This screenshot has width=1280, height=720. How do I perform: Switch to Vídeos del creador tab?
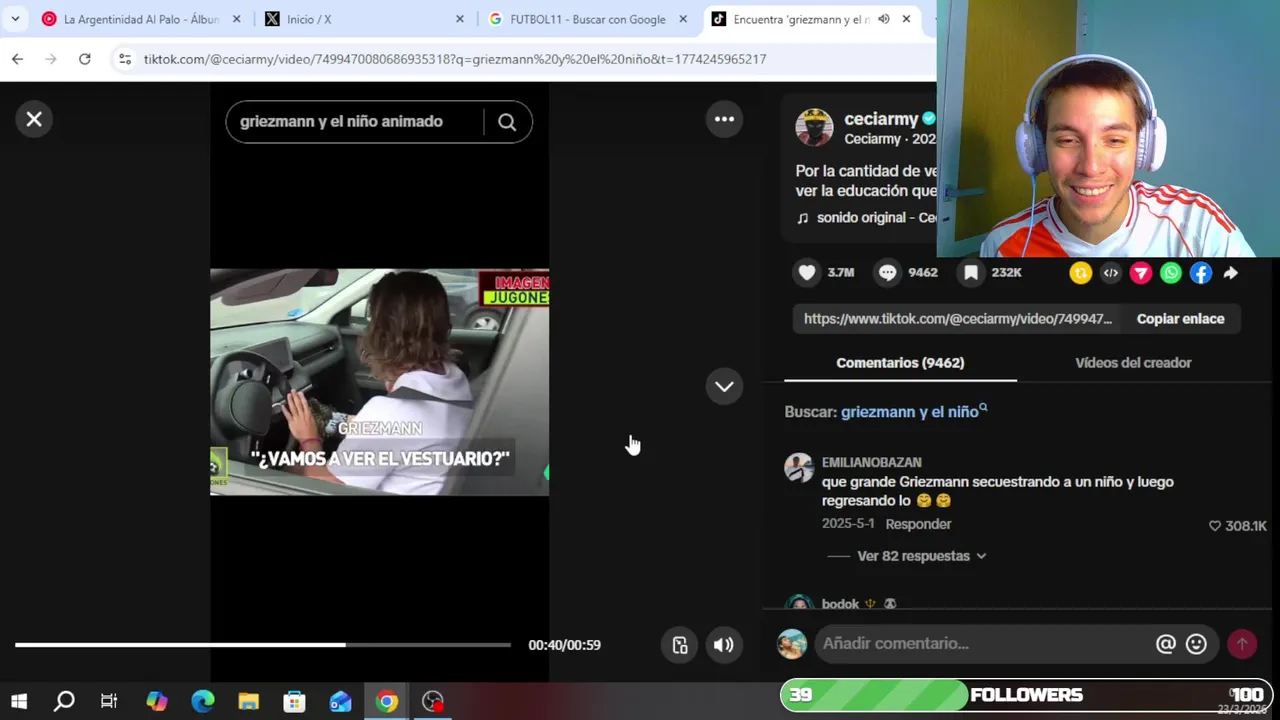1133,363
